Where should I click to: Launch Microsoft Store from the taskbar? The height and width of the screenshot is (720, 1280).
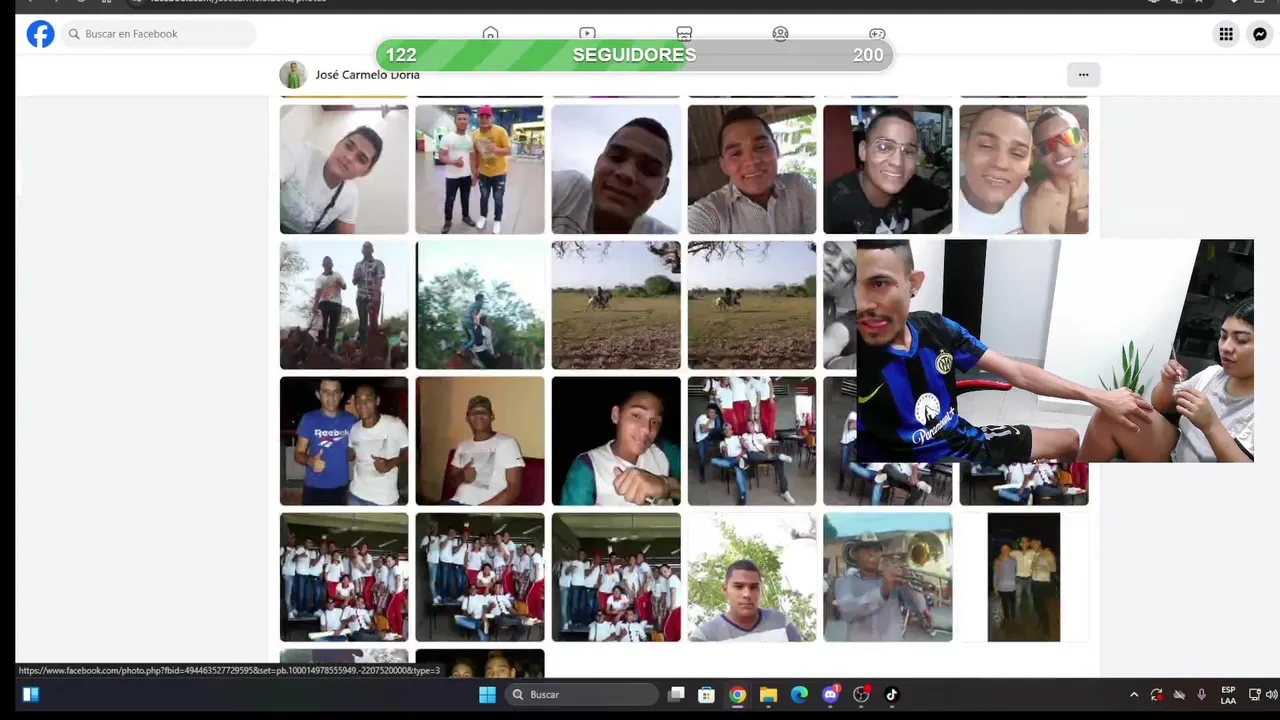(x=706, y=694)
